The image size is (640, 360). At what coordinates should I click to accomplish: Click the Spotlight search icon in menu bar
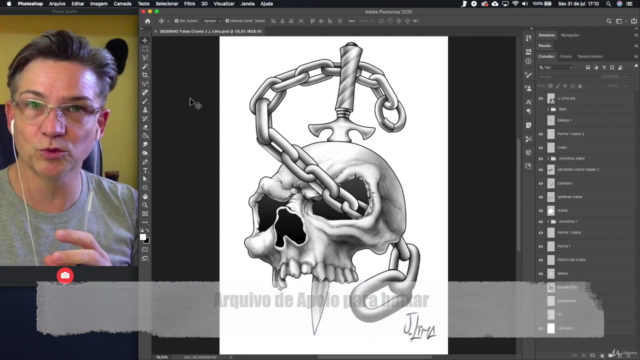[609, 4]
